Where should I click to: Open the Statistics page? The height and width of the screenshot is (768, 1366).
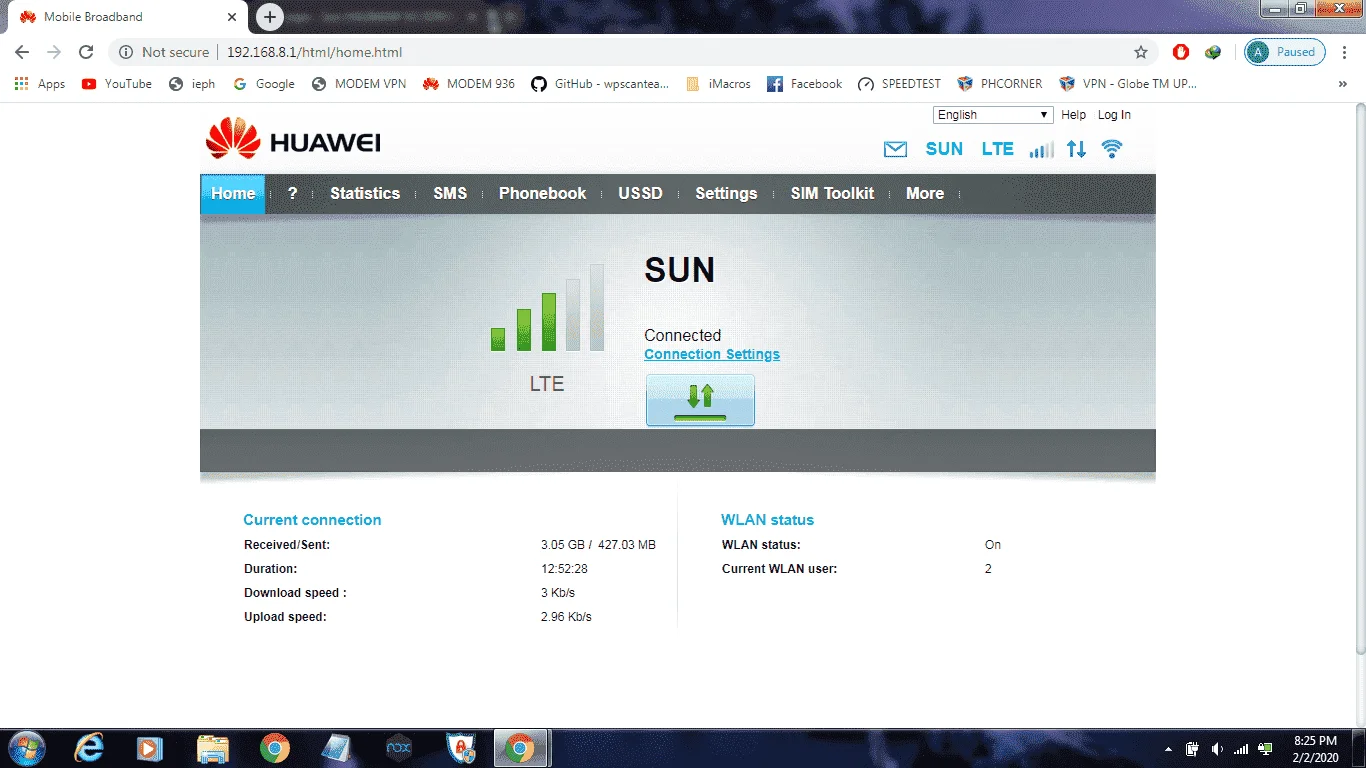click(365, 194)
